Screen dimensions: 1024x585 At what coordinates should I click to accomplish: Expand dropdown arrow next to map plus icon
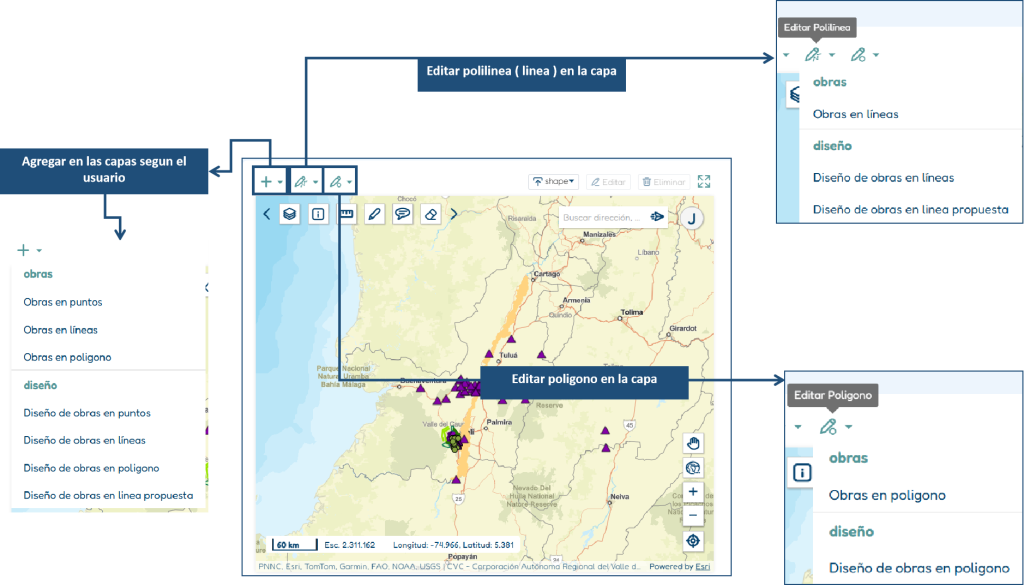coord(280,182)
